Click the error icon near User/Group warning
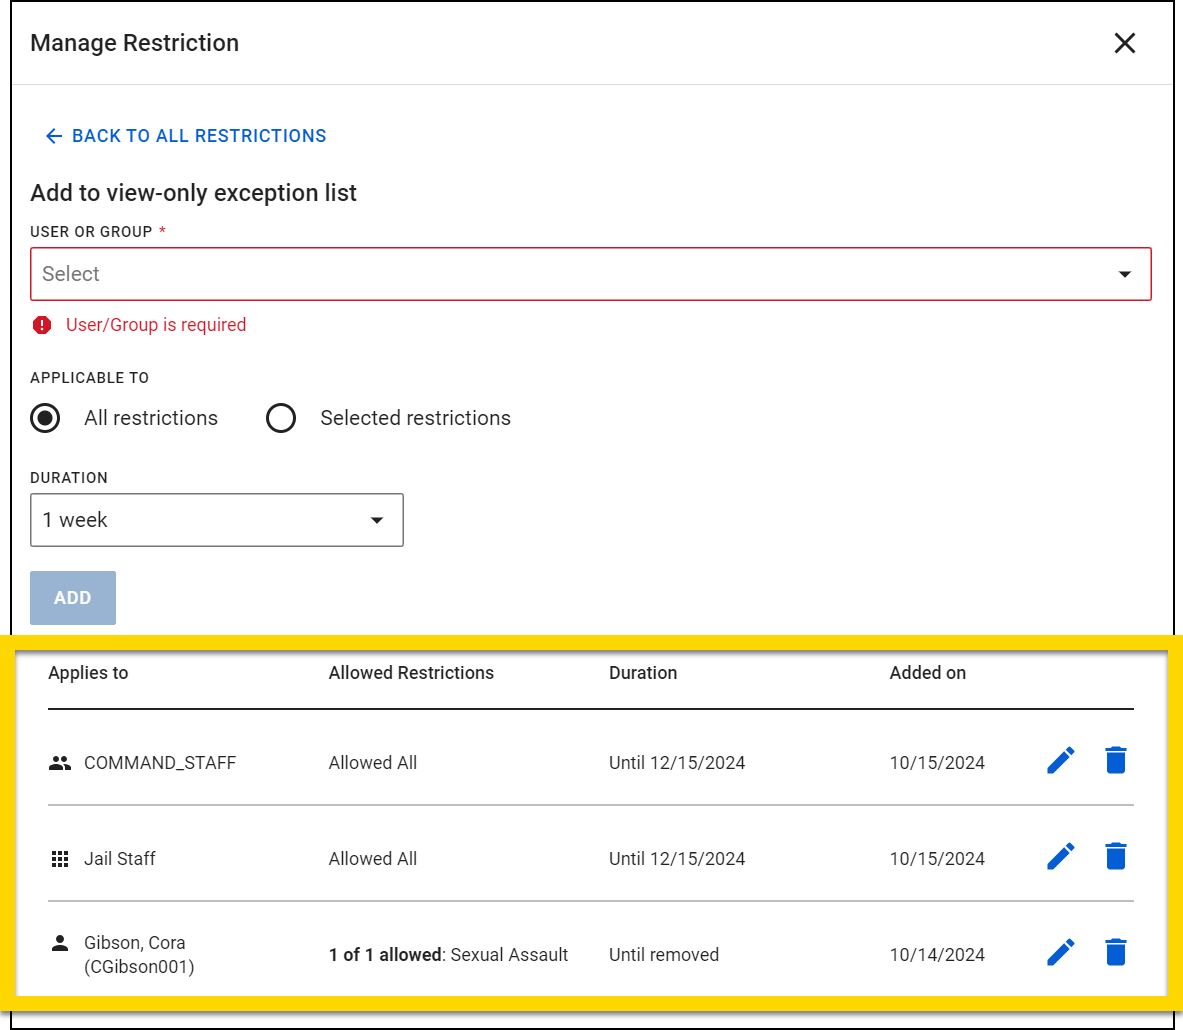1183x1030 pixels. [x=40, y=325]
